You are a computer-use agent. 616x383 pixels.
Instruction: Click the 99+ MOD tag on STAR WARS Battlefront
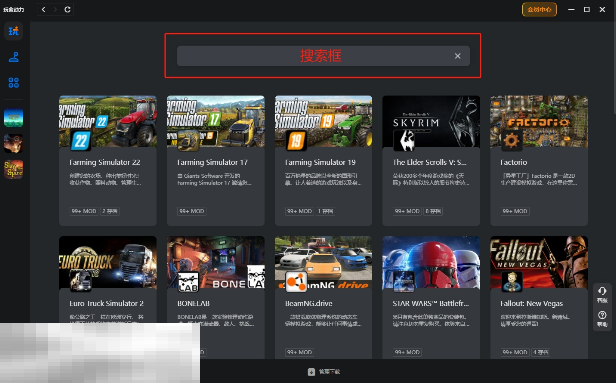pyautogui.click(x=407, y=352)
